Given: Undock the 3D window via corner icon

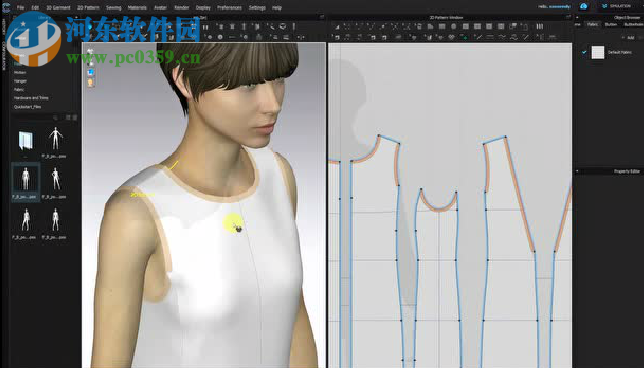Looking at the screenshot, I should point(322,17).
